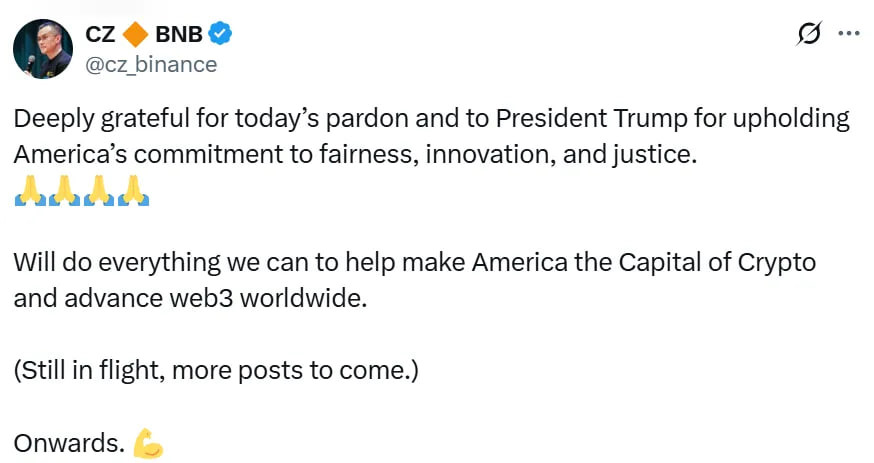Click the "Onwards." text
This screenshot has width=874, height=463.
click(x=69, y=443)
